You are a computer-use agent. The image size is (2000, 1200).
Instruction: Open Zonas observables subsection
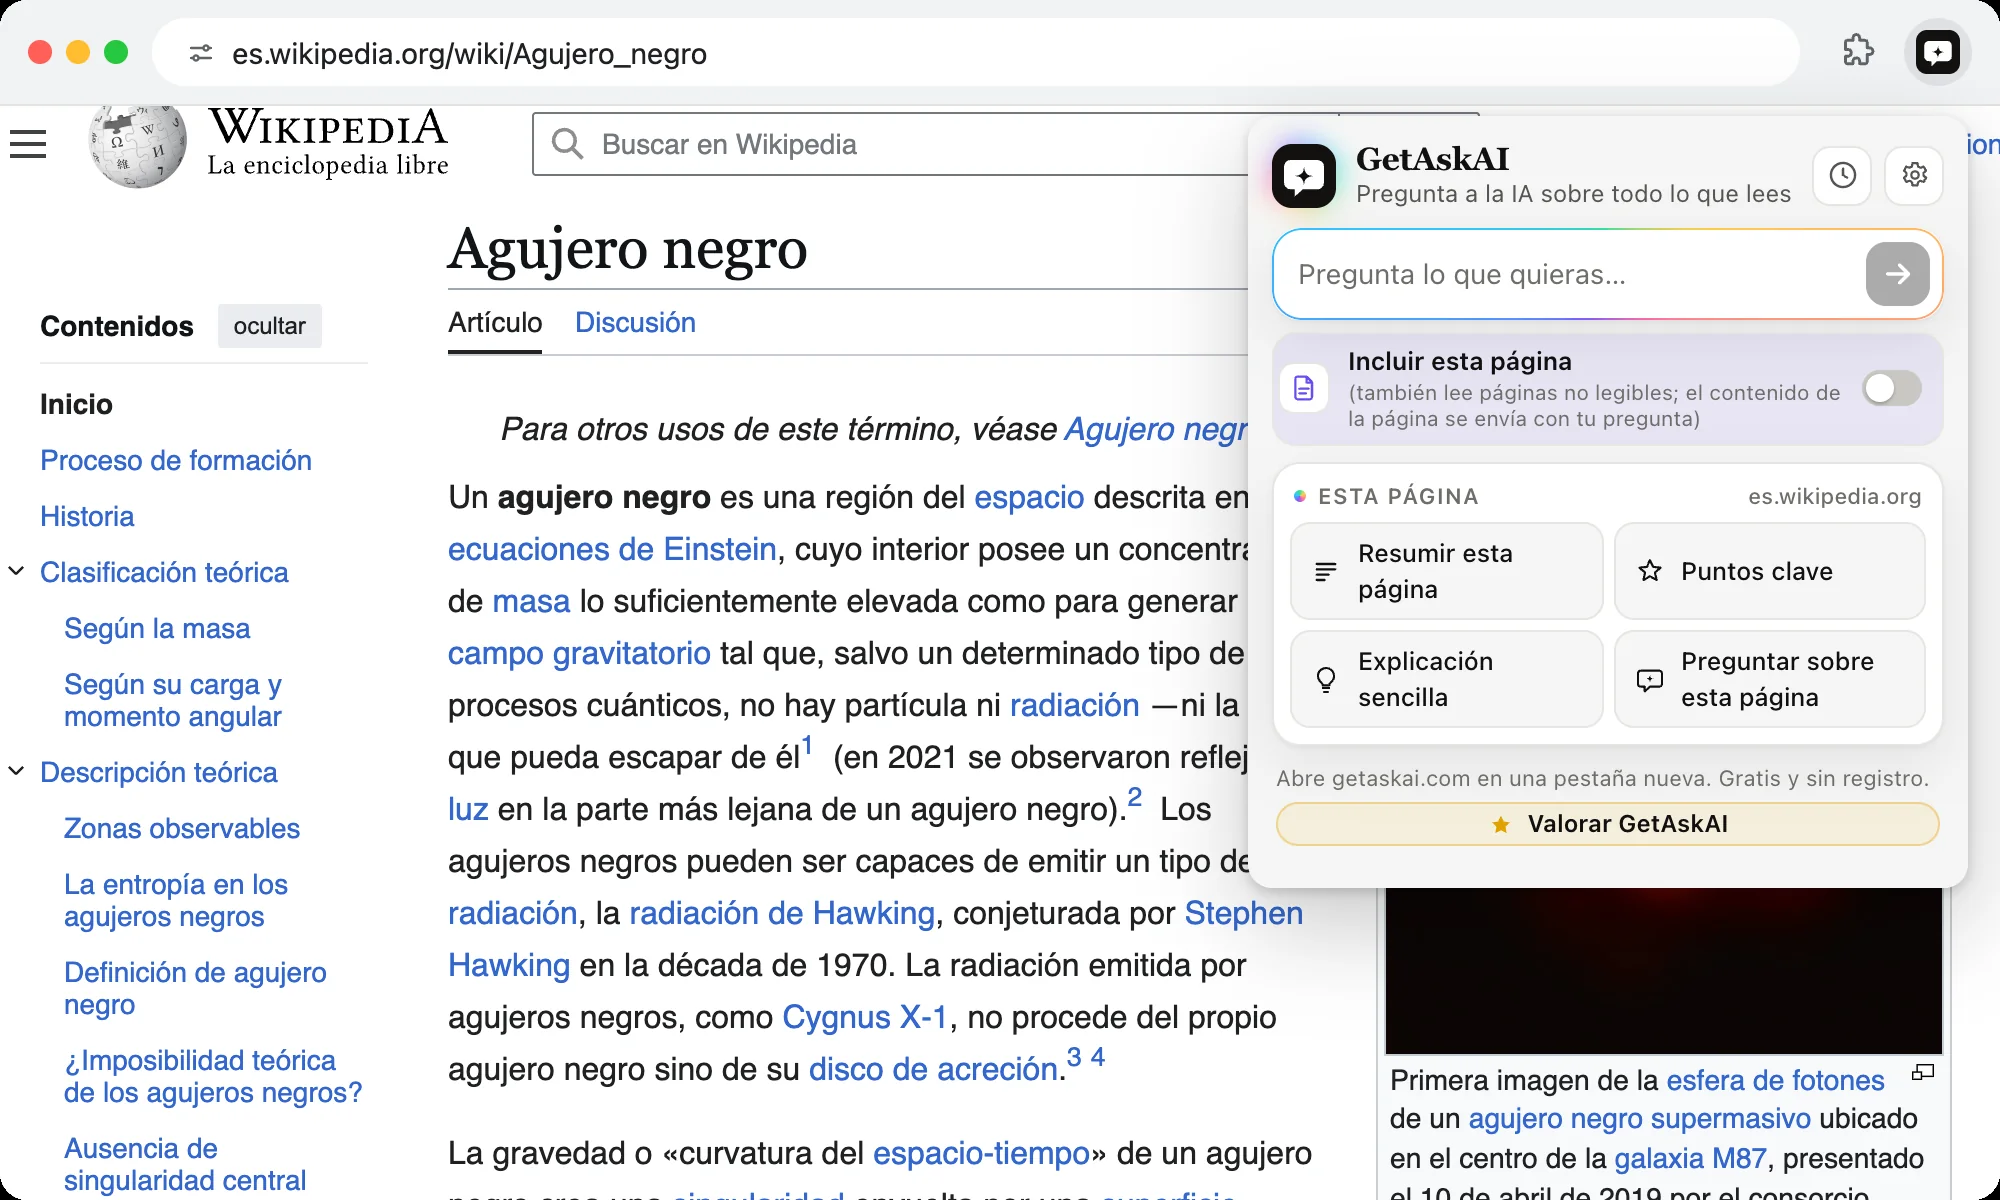[182, 828]
